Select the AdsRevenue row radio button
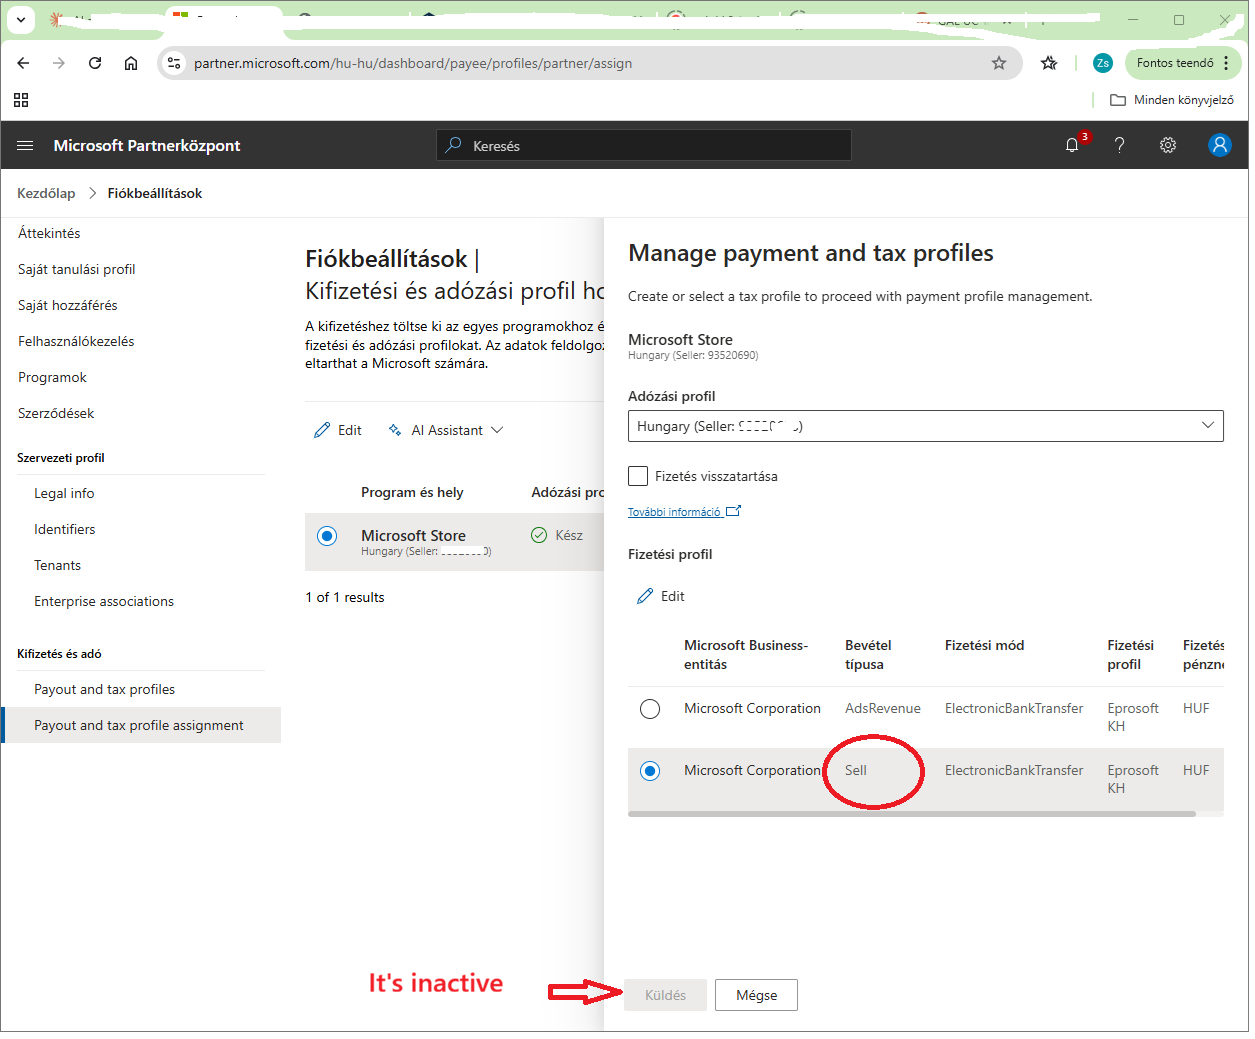This screenshot has height=1039, width=1255. (x=650, y=709)
